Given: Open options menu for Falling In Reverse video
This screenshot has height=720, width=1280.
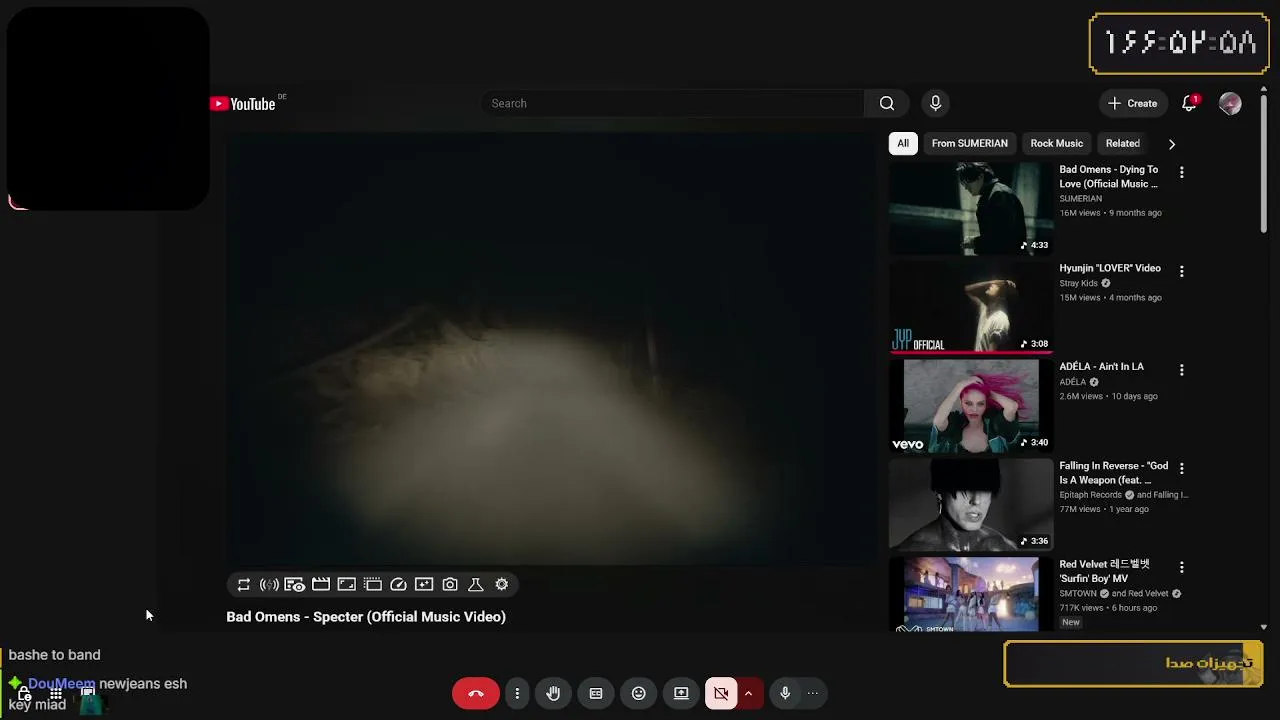Looking at the screenshot, I should [x=1182, y=468].
